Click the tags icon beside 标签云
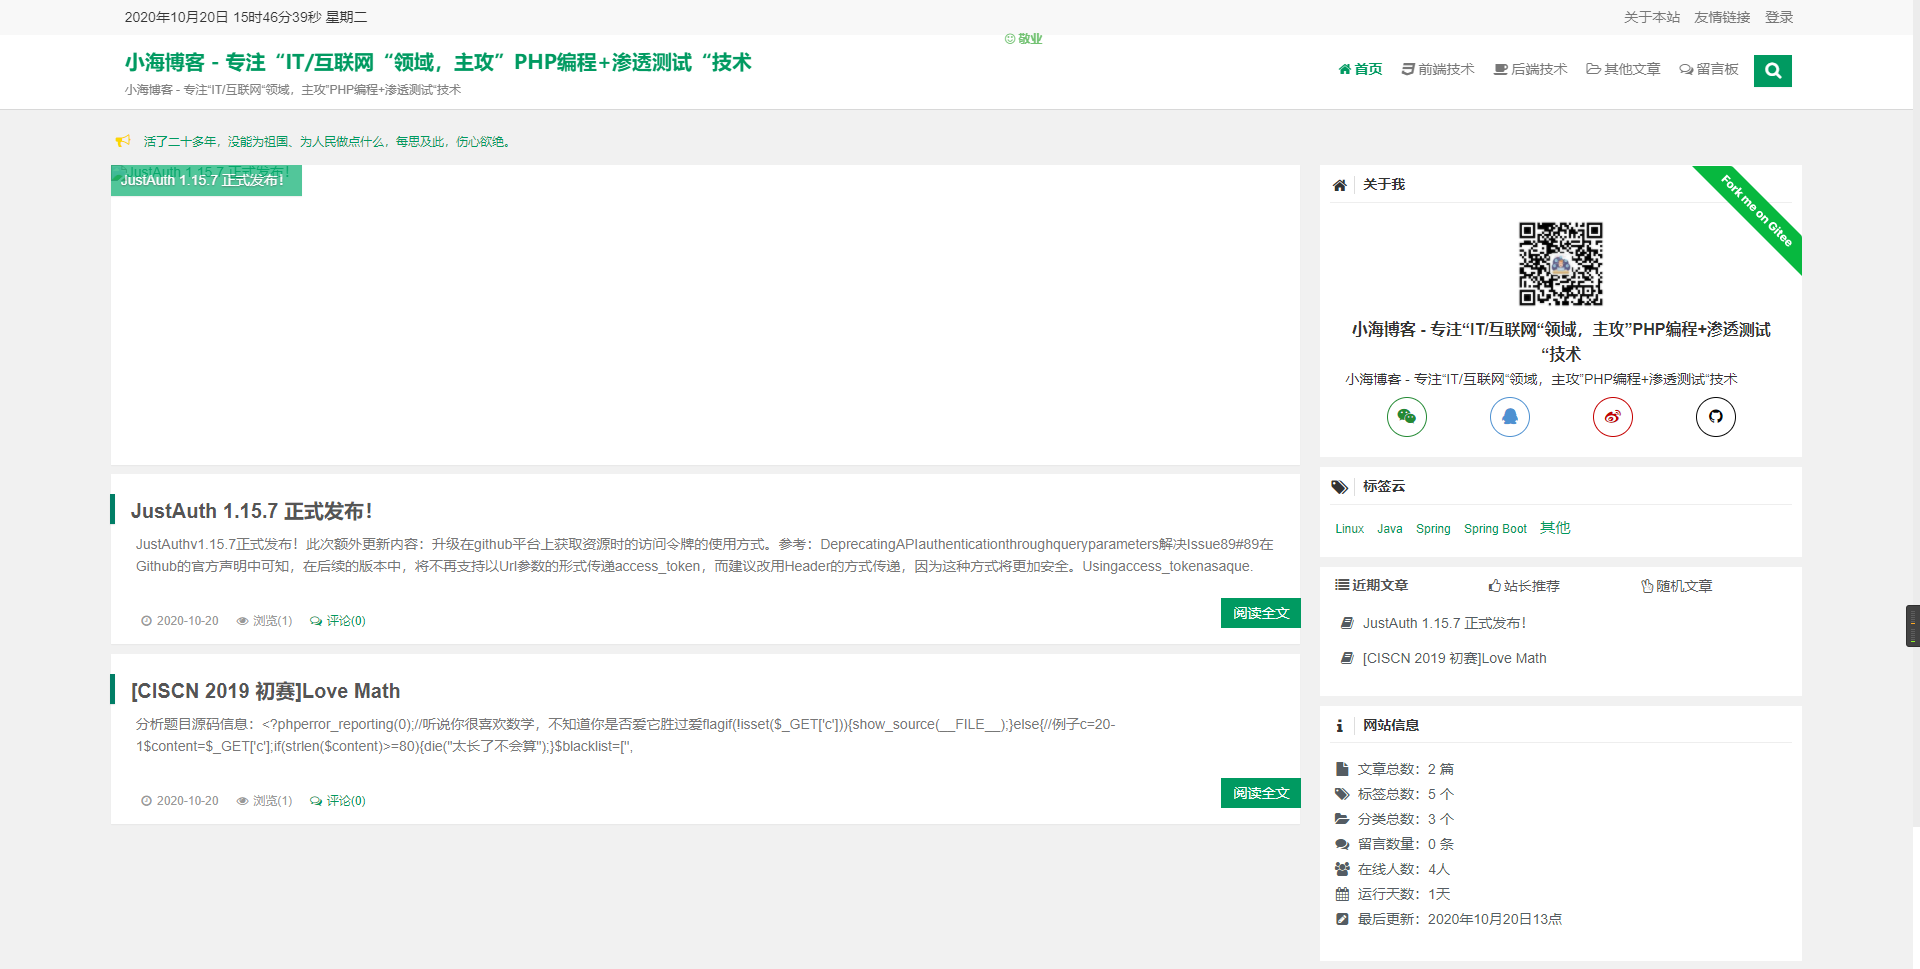 [1340, 487]
